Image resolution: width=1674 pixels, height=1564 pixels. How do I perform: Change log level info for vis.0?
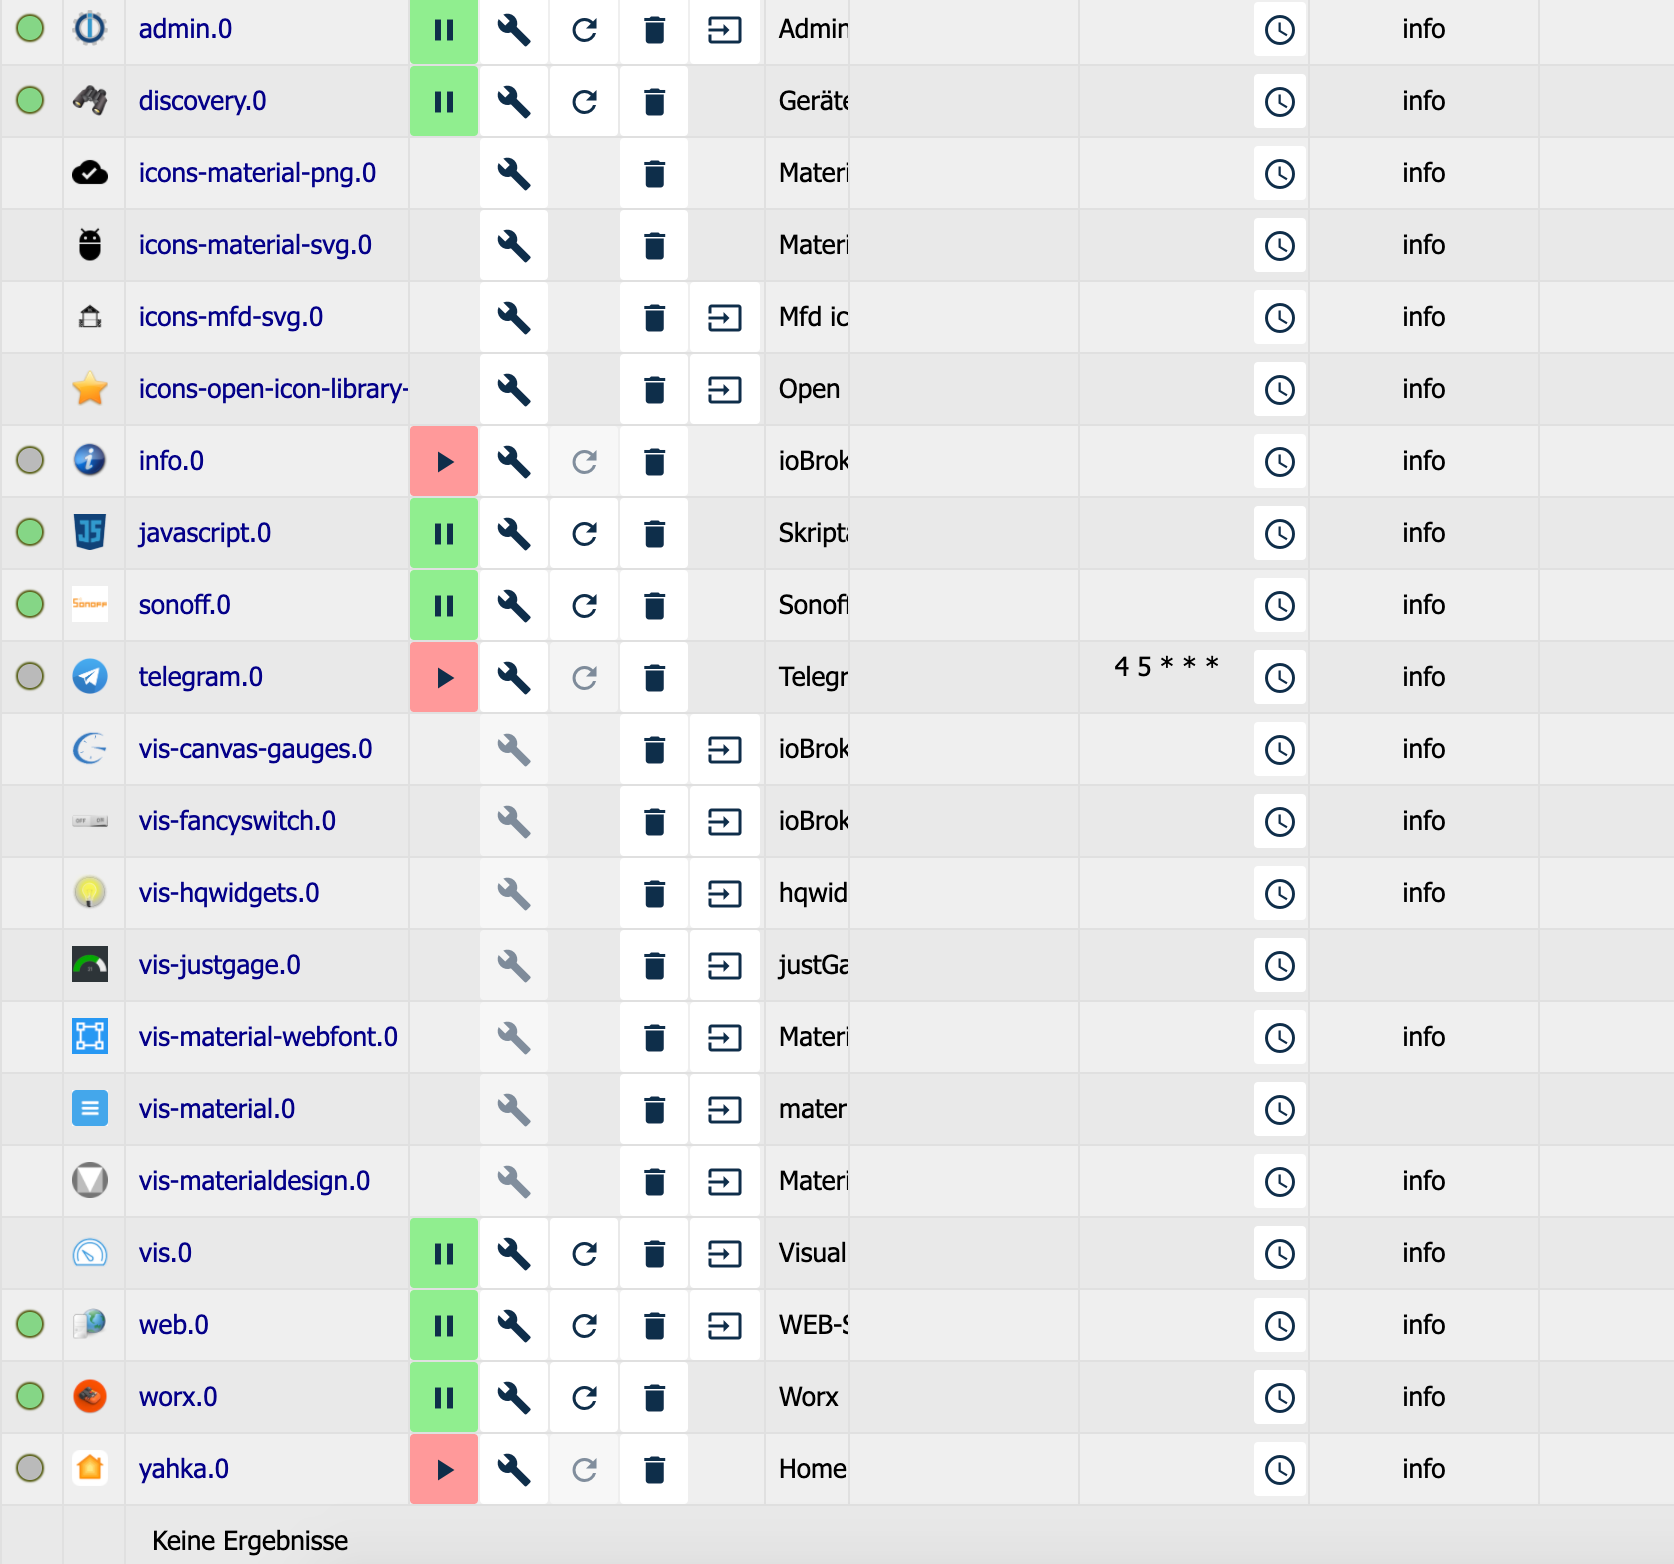(1423, 1253)
